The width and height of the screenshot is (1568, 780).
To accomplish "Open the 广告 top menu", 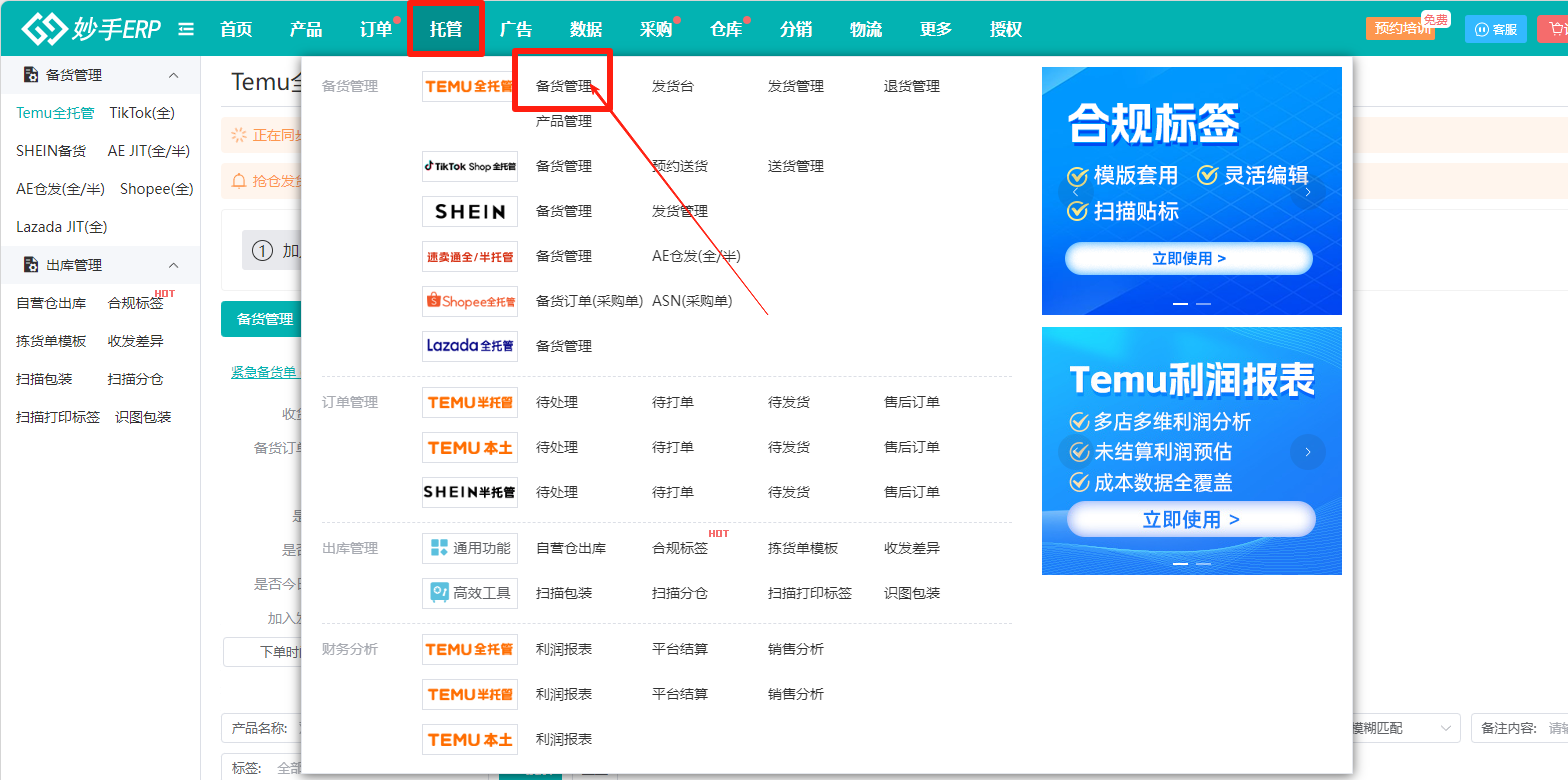I will (x=516, y=29).
